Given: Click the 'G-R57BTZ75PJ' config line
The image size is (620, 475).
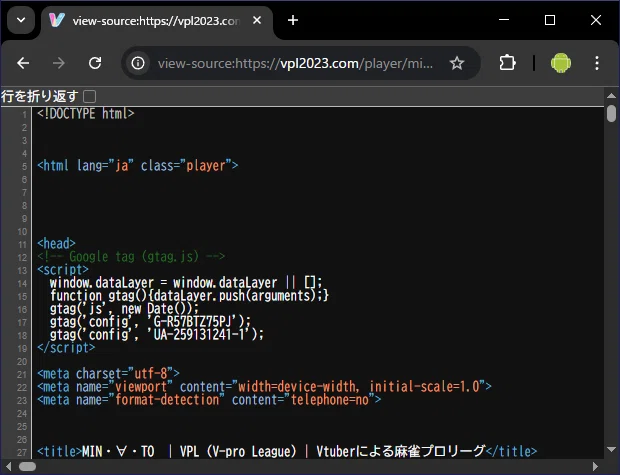Looking at the screenshot, I should [150, 322].
